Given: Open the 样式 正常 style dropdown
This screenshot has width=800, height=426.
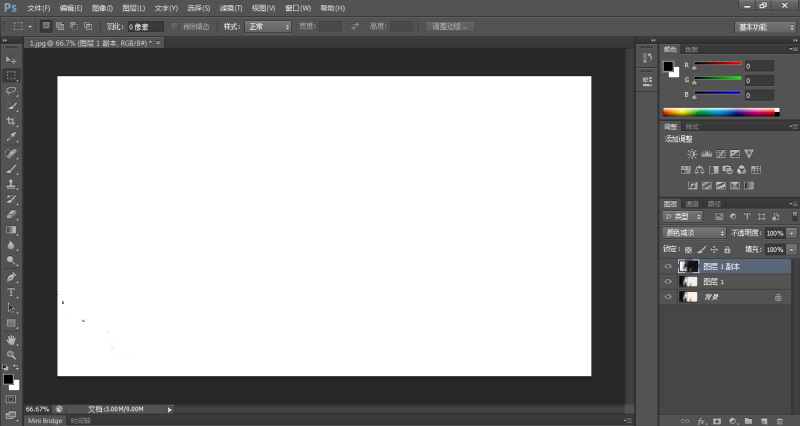Looking at the screenshot, I should coord(268,26).
